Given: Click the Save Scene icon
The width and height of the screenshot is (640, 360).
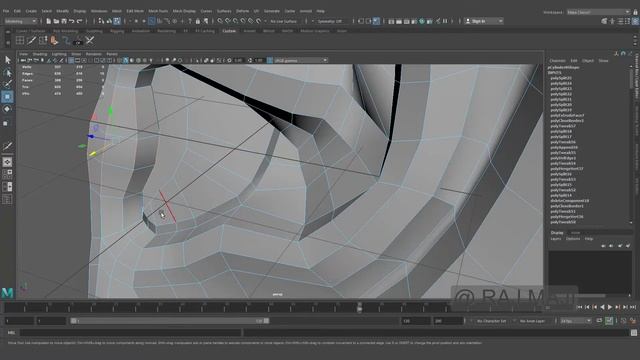Looking at the screenshot, I should click(64, 21).
